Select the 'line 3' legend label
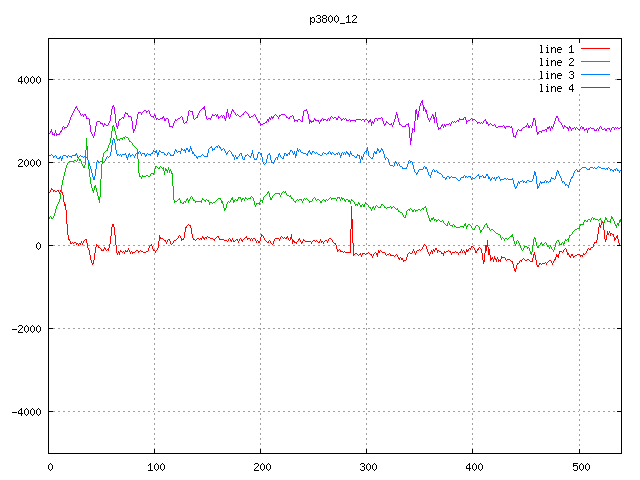 tap(556, 76)
